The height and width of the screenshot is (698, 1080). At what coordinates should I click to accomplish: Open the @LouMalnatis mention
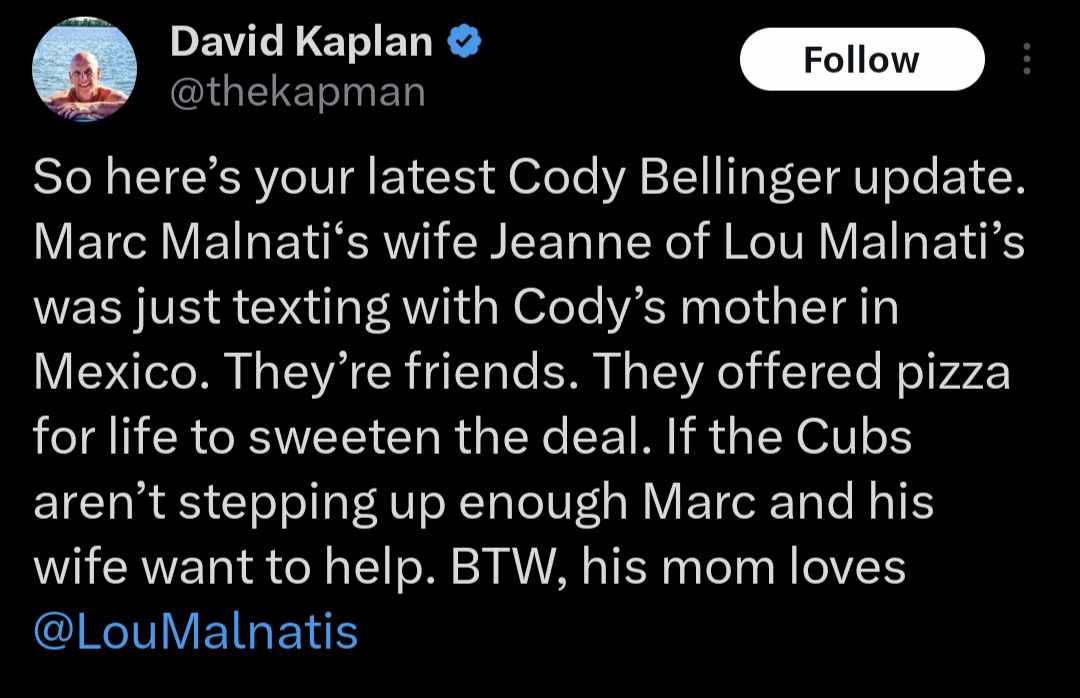point(196,631)
